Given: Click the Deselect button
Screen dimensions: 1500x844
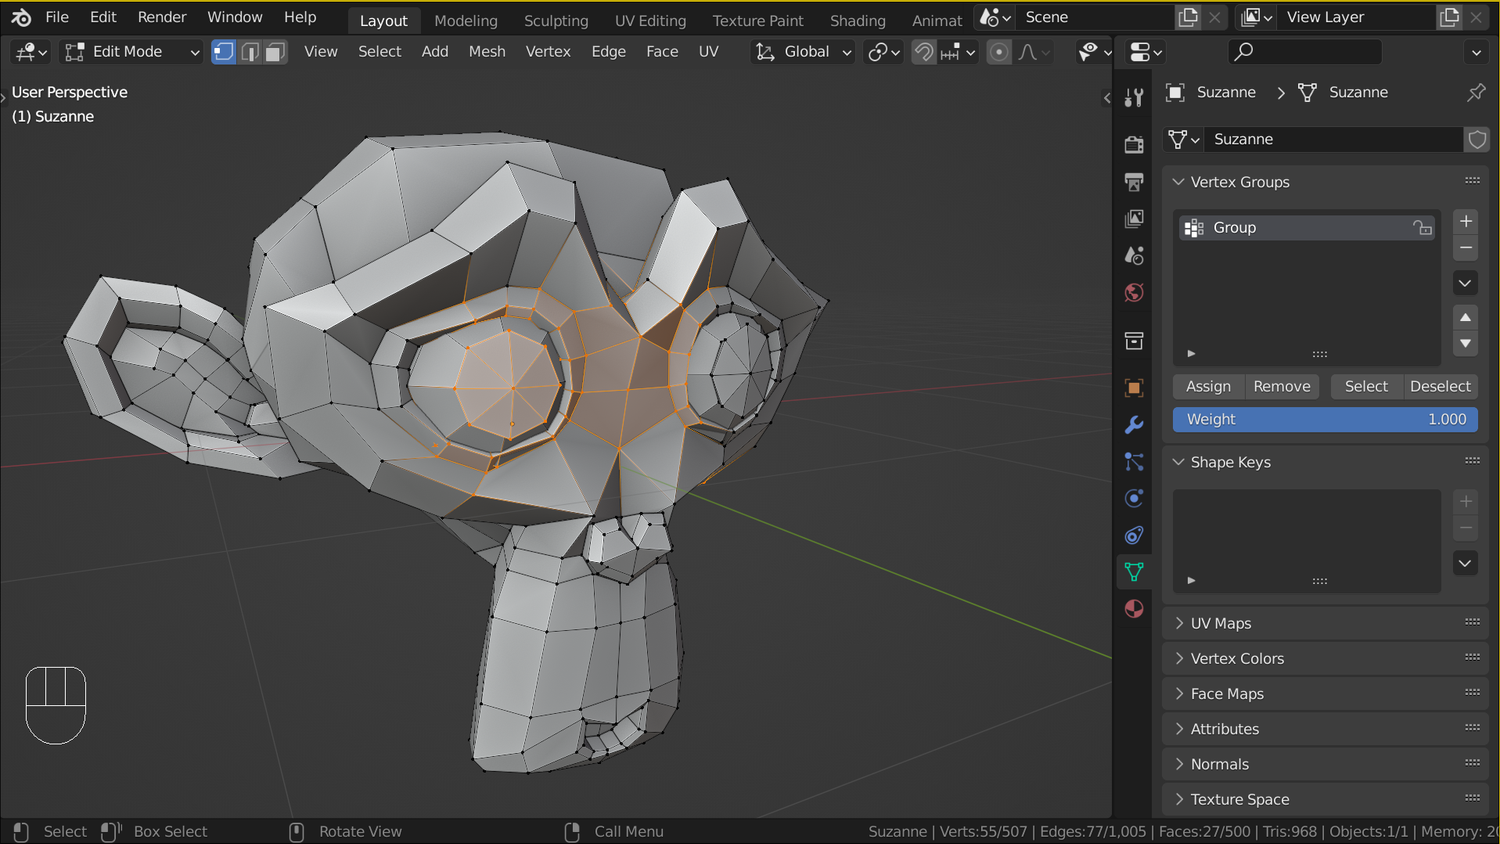Looking at the screenshot, I should coord(1440,386).
